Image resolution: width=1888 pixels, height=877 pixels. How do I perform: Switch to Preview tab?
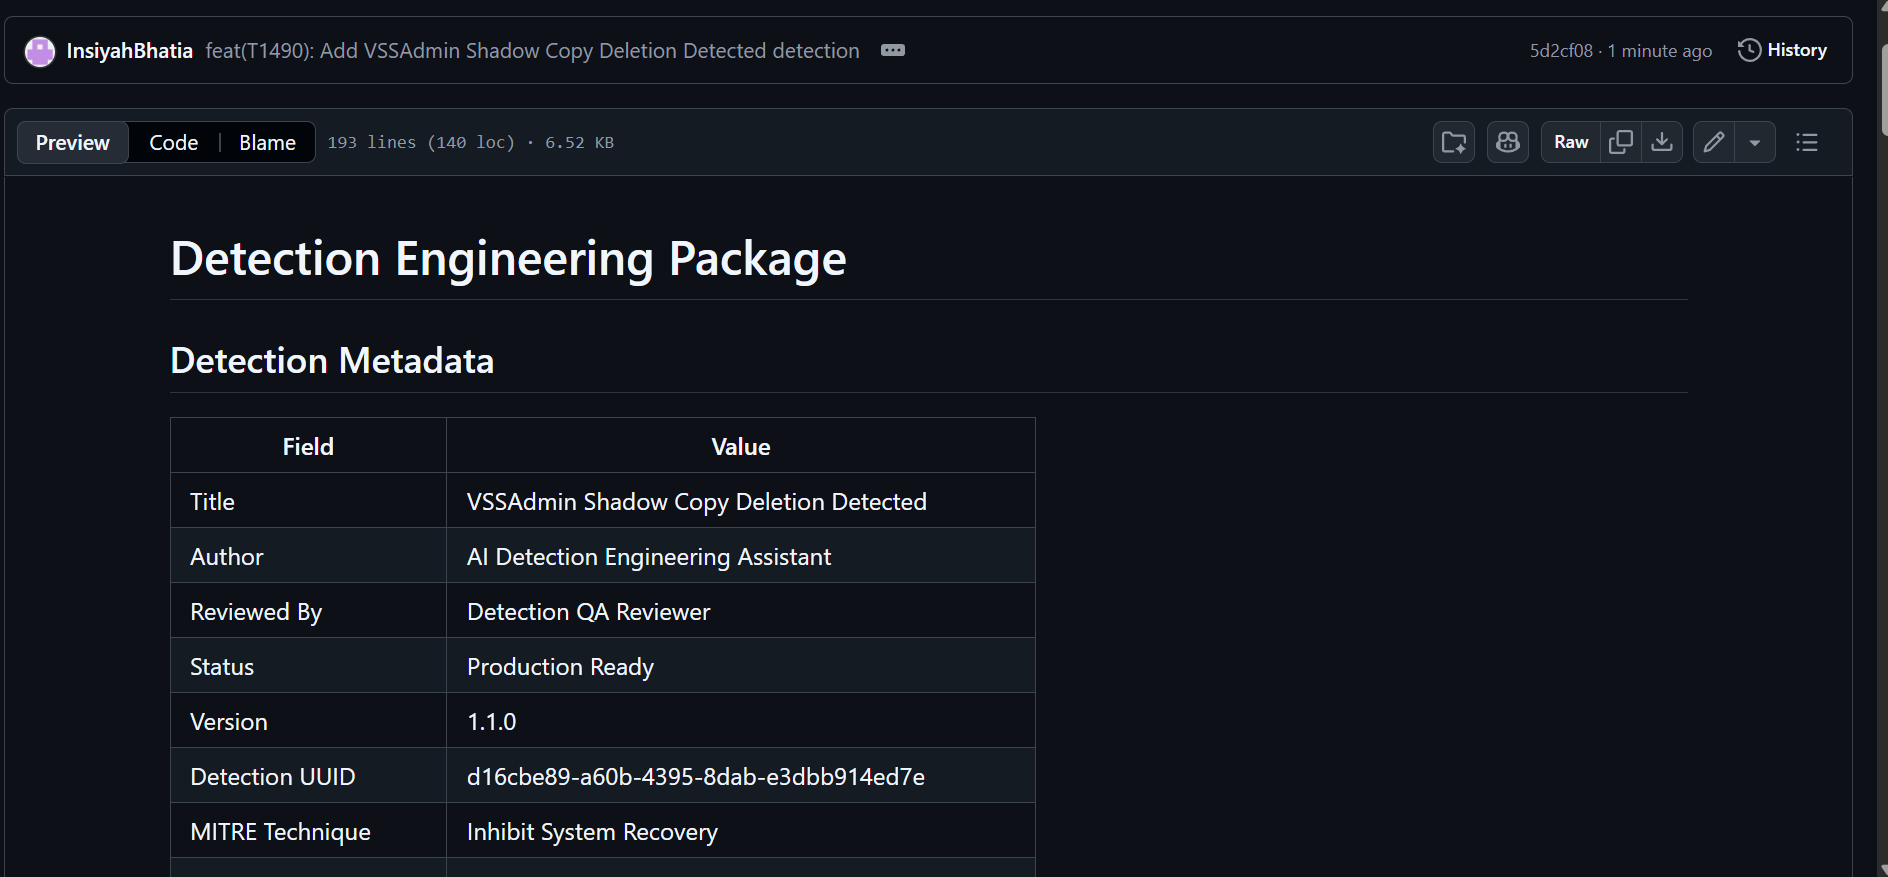[x=73, y=142]
